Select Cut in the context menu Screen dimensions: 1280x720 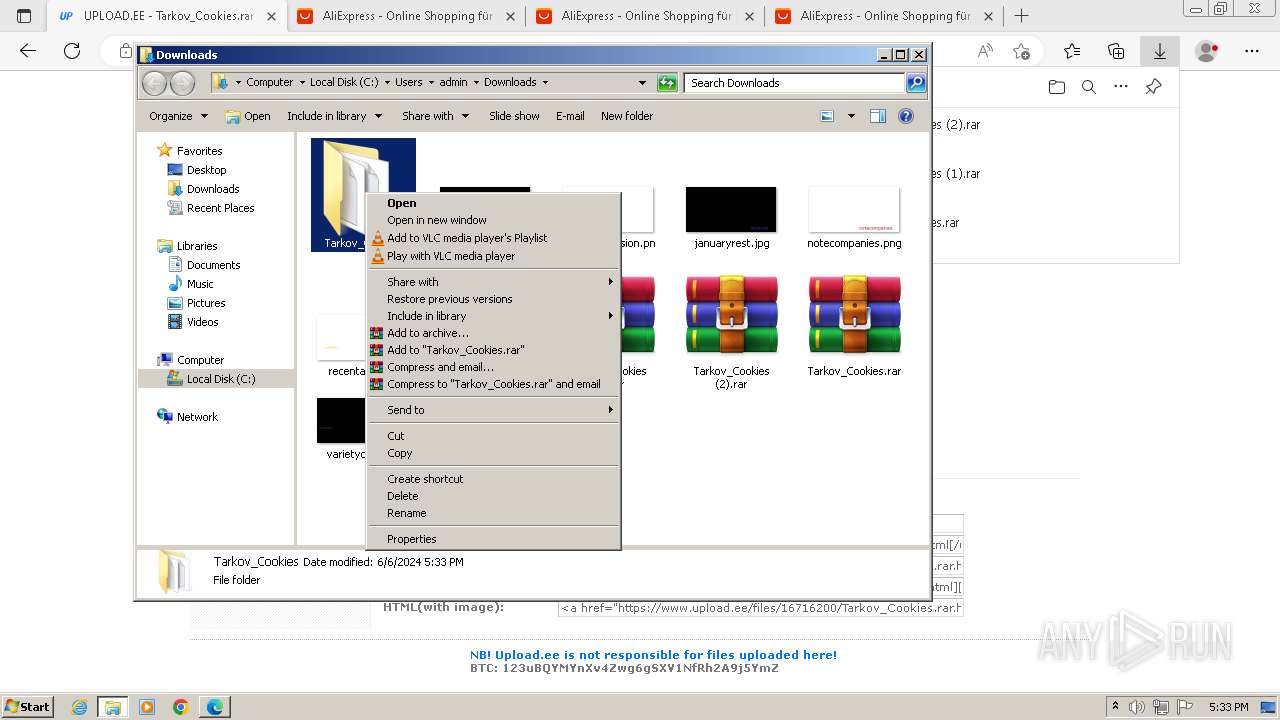point(494,436)
